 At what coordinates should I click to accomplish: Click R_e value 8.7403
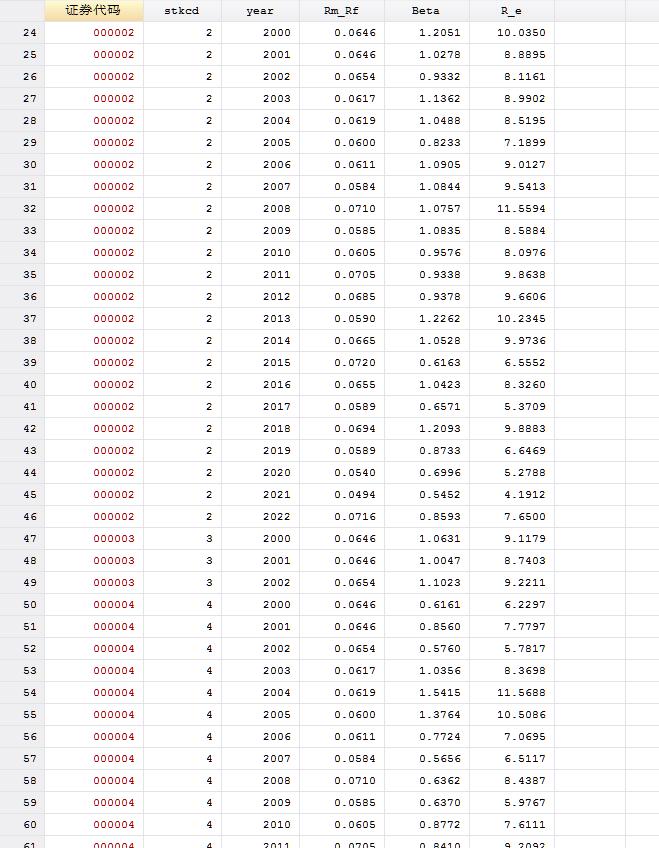click(x=525, y=561)
